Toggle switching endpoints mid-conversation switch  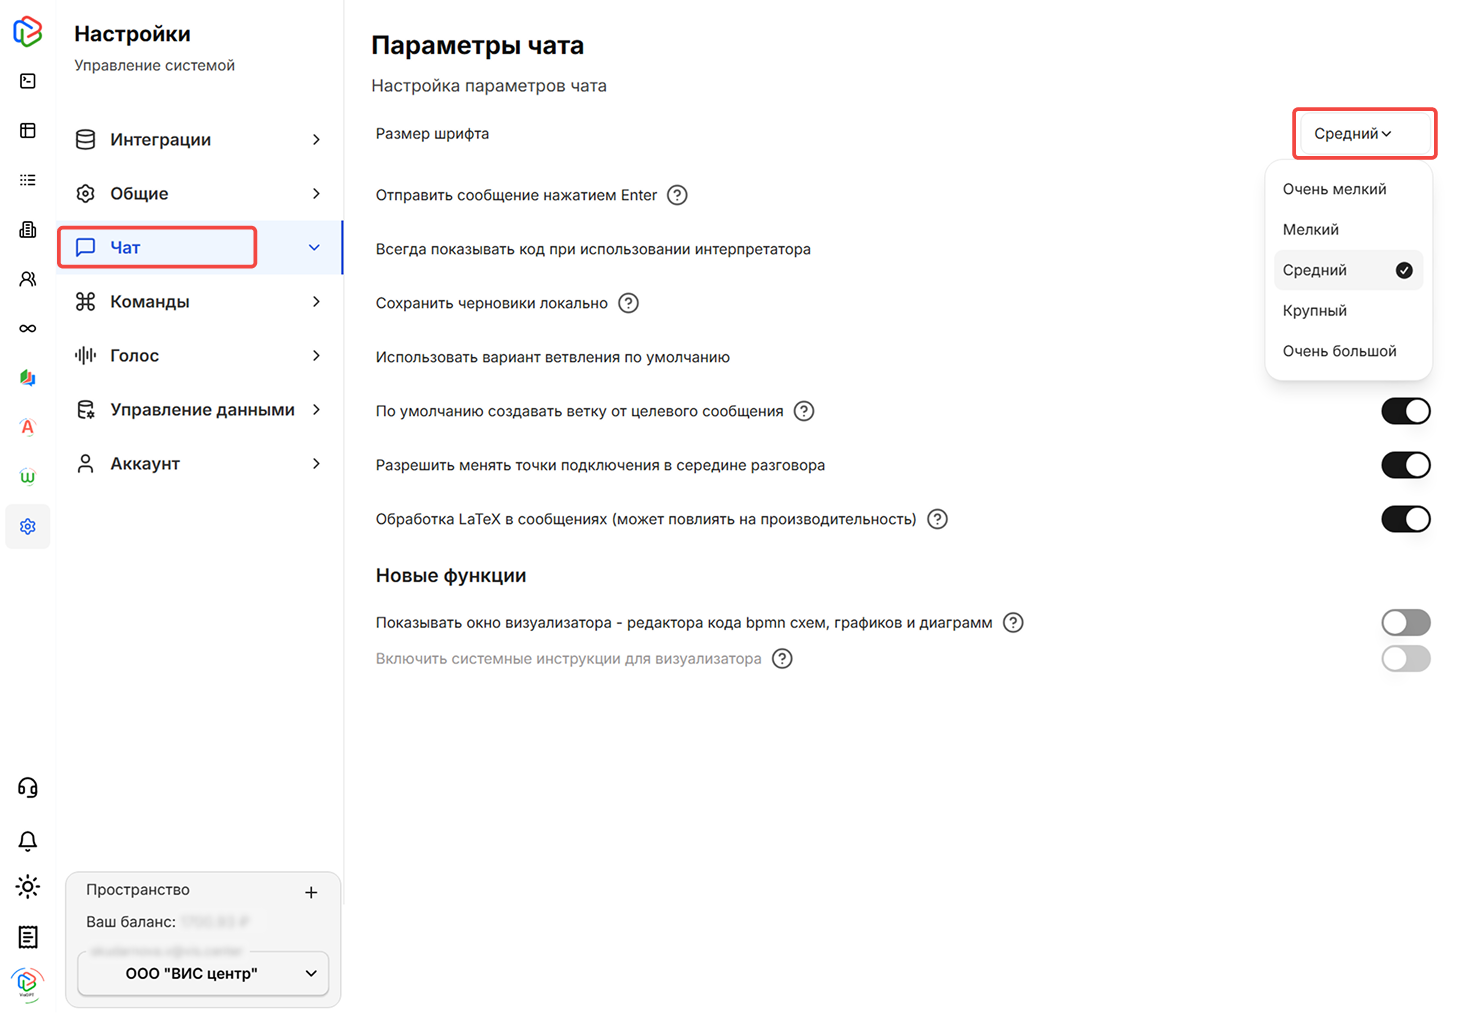(x=1405, y=465)
